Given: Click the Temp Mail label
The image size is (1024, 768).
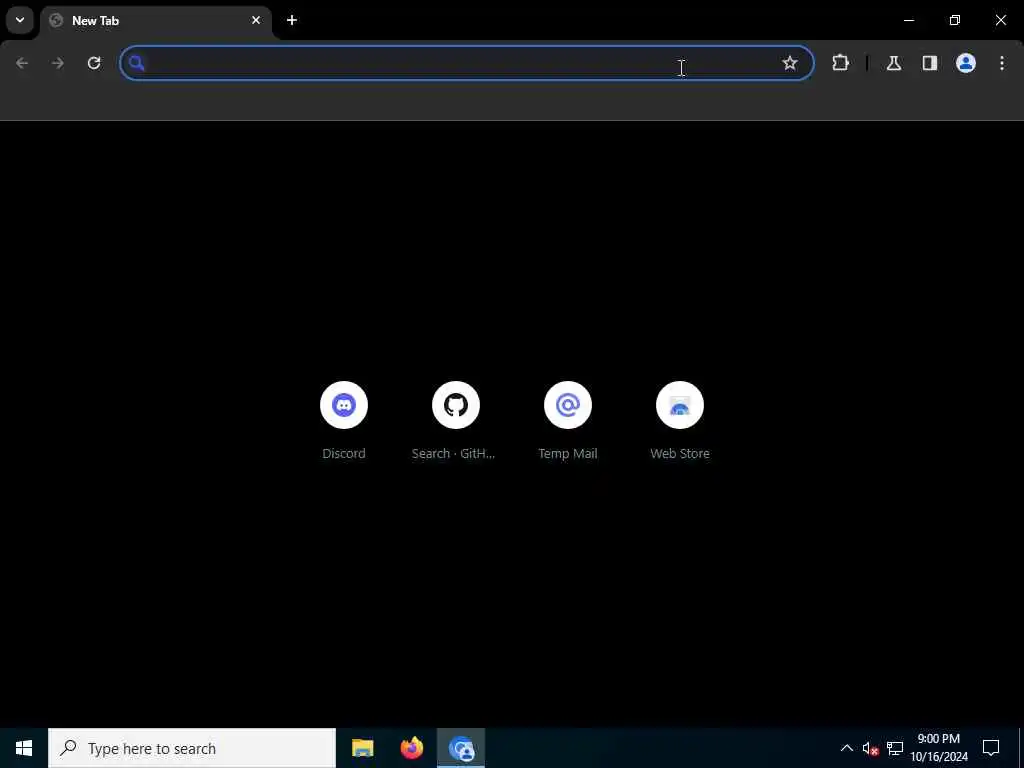Looking at the screenshot, I should [568, 453].
